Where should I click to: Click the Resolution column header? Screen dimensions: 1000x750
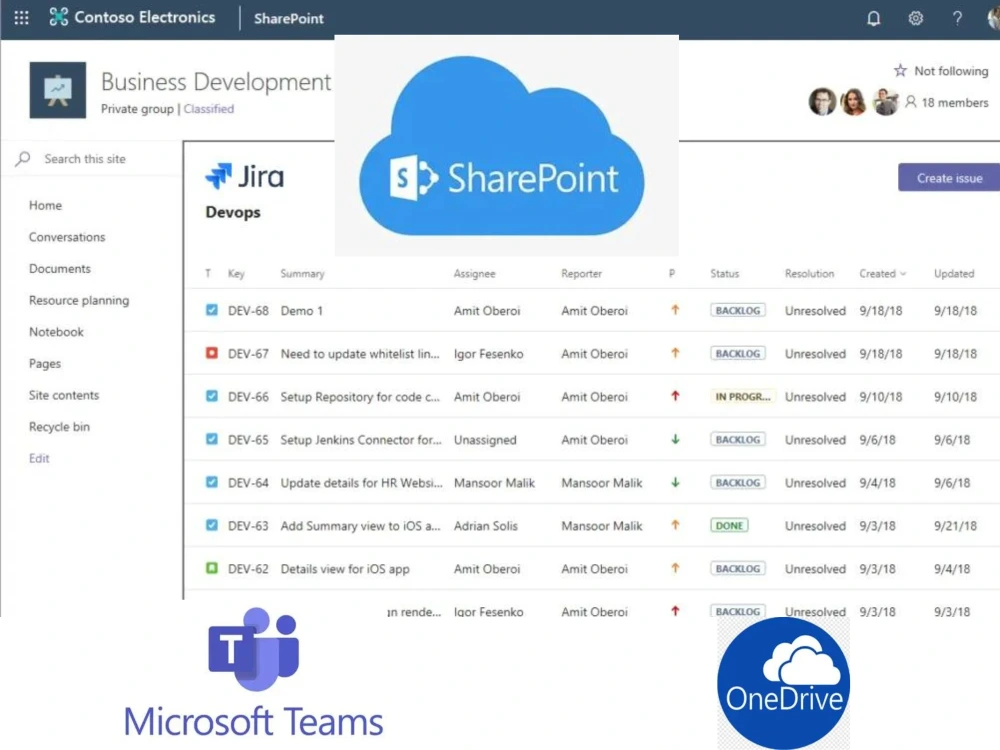(x=809, y=274)
